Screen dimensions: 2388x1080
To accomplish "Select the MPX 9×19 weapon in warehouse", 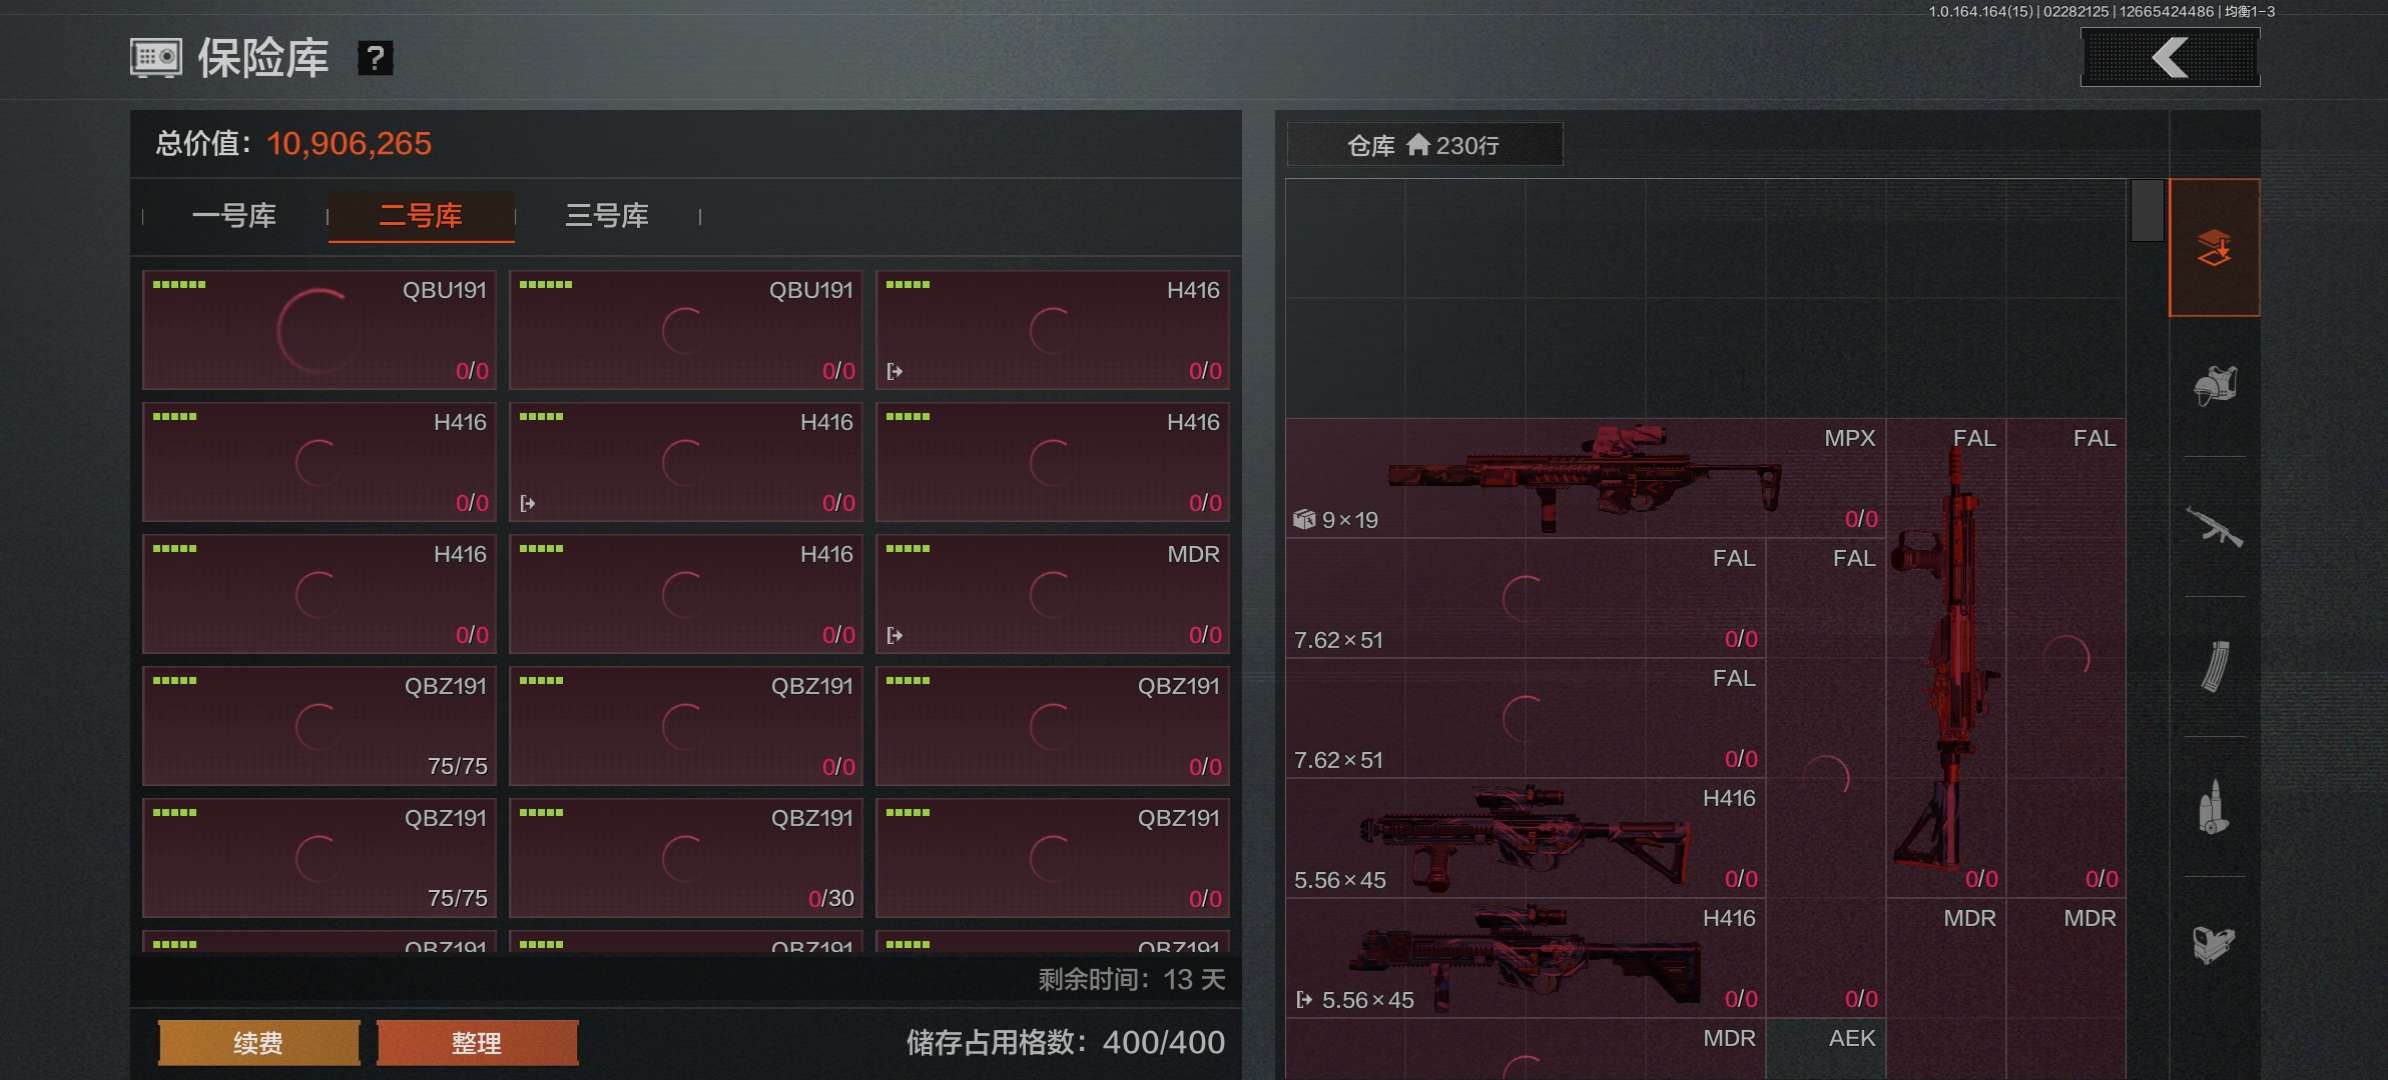I will point(1586,478).
